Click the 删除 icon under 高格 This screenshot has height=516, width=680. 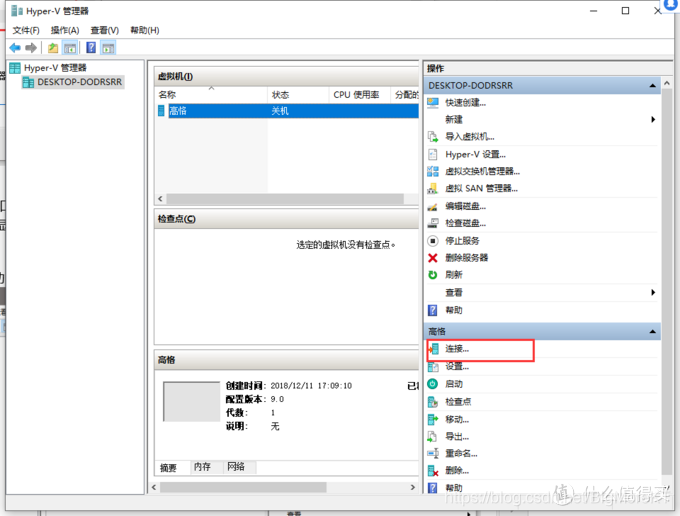coord(433,470)
